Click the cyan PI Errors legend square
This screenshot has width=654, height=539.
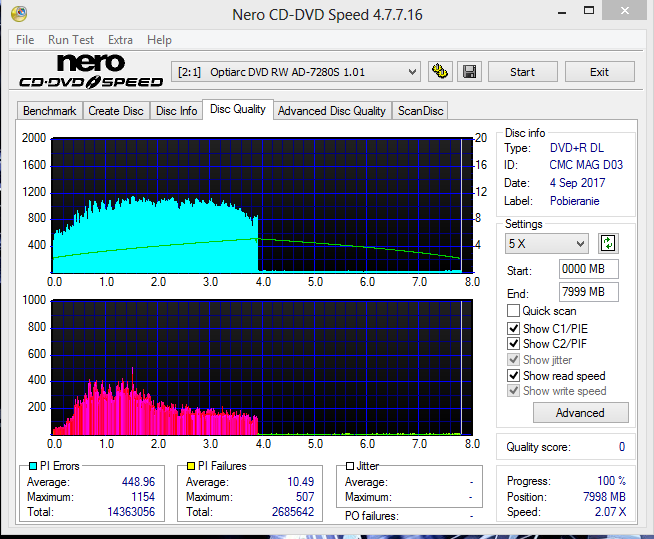point(33,466)
